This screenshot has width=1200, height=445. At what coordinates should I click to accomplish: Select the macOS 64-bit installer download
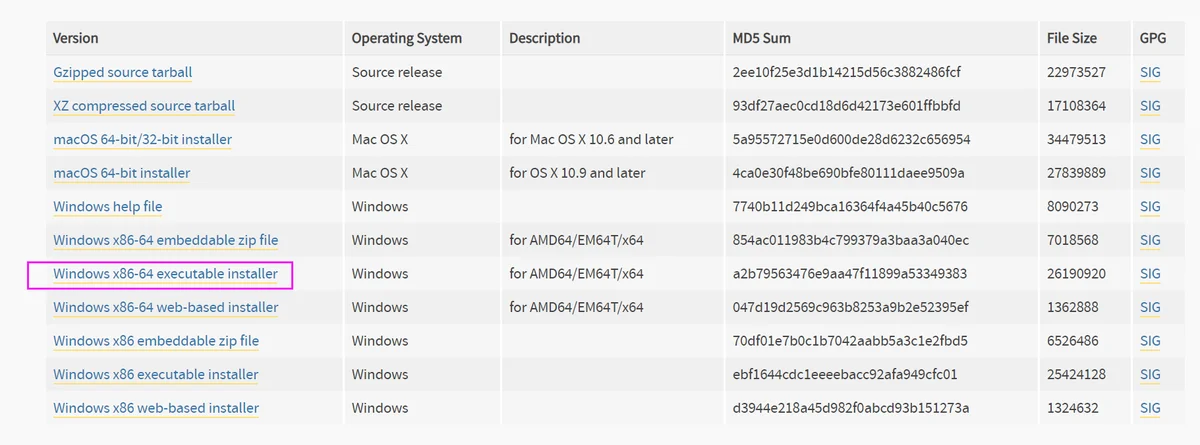[122, 173]
